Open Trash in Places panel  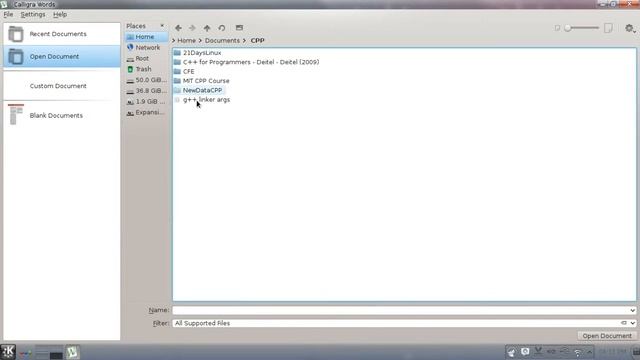click(x=146, y=69)
